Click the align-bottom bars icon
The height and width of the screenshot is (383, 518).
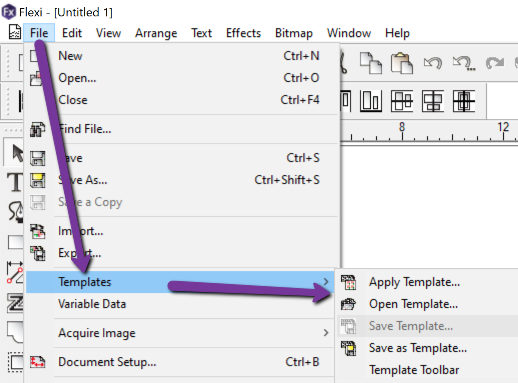(x=371, y=101)
